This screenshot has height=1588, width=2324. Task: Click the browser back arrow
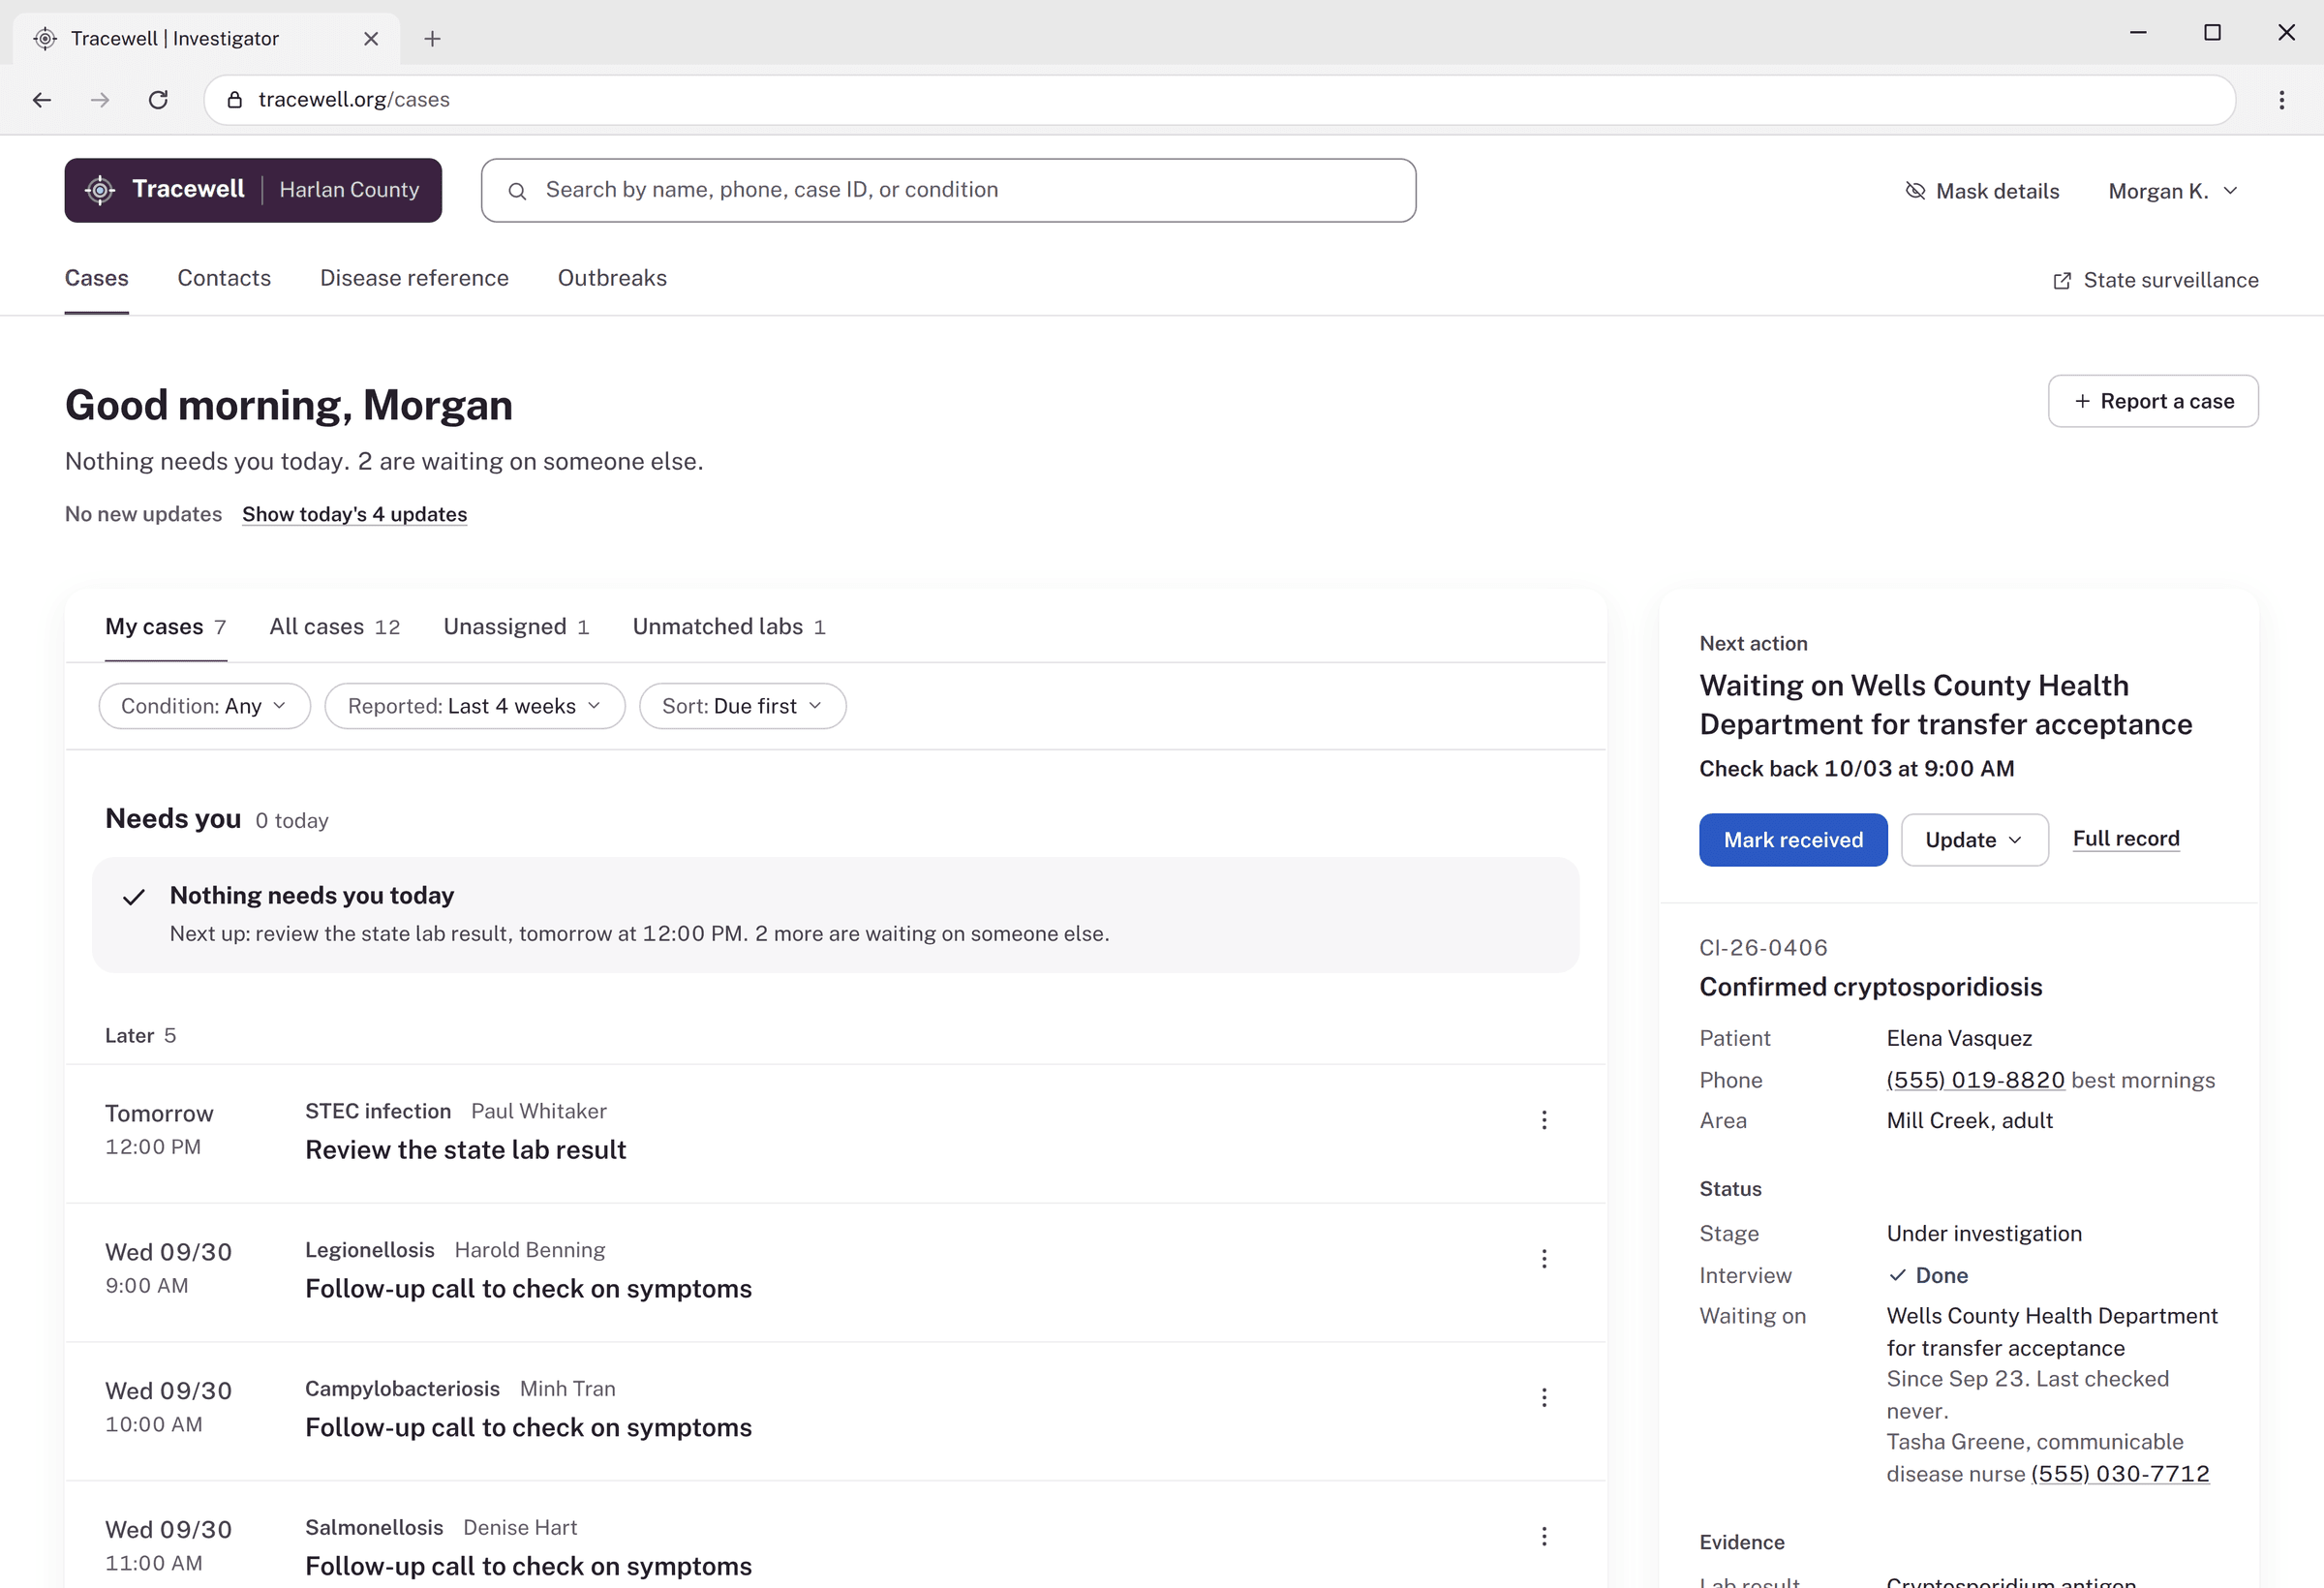click(42, 100)
